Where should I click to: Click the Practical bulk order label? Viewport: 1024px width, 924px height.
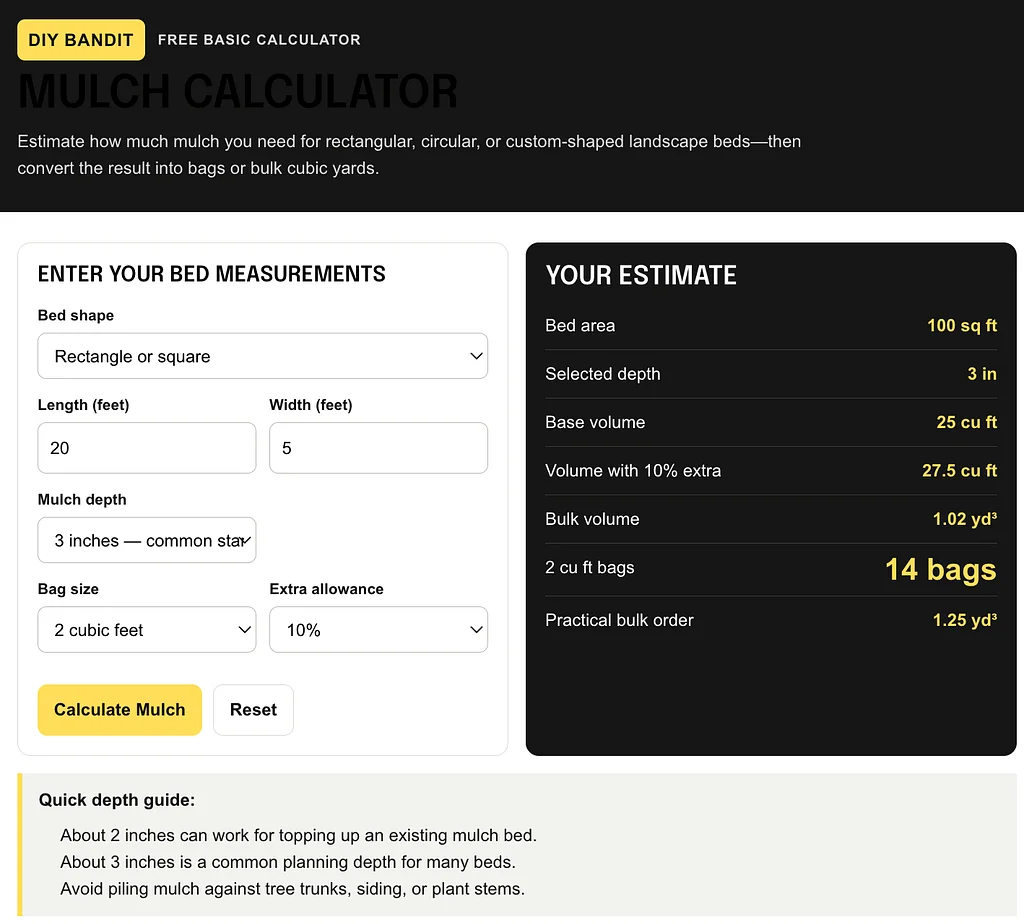pyautogui.click(x=619, y=620)
